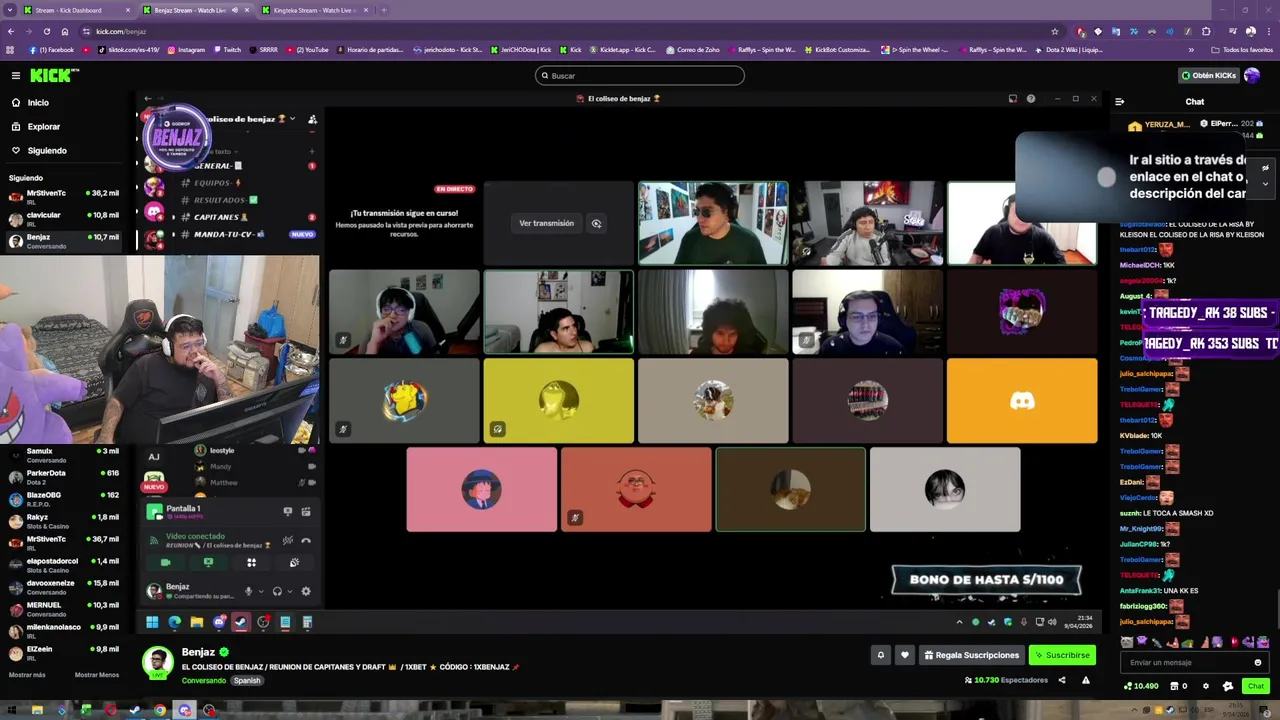This screenshot has height=720, width=1280.
Task: Share the stream via share icon
Action: (x=1062, y=680)
